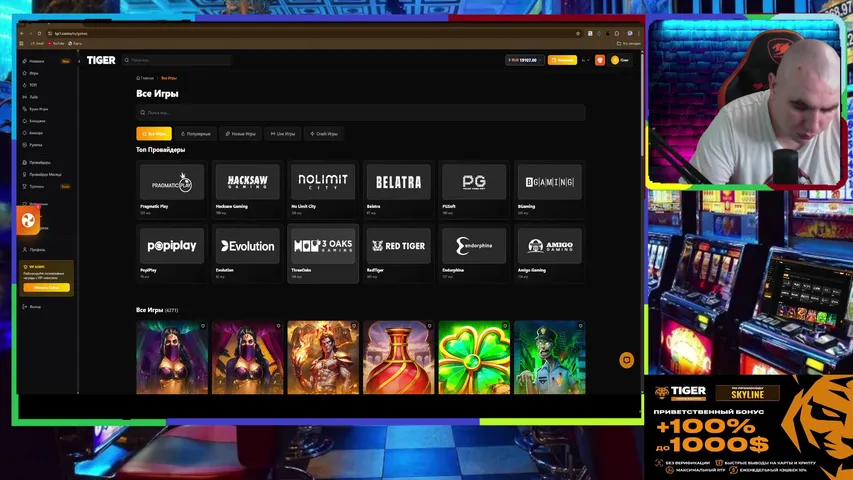
Task: Click the browser address bar
Action: [x=313, y=33]
